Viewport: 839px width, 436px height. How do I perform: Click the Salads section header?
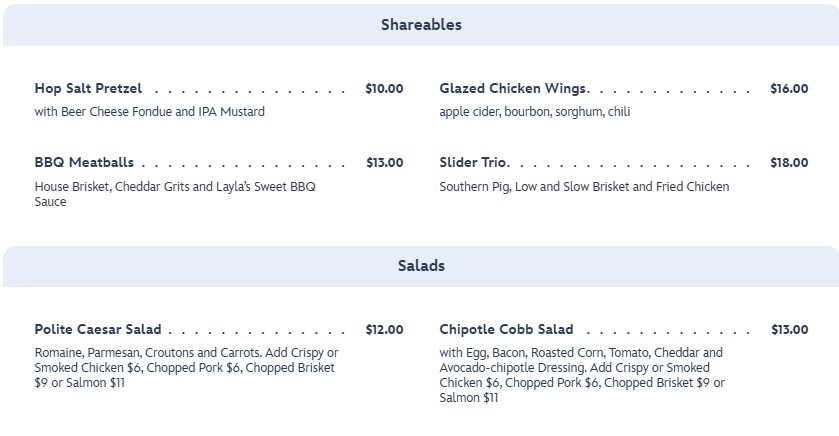pos(420,266)
